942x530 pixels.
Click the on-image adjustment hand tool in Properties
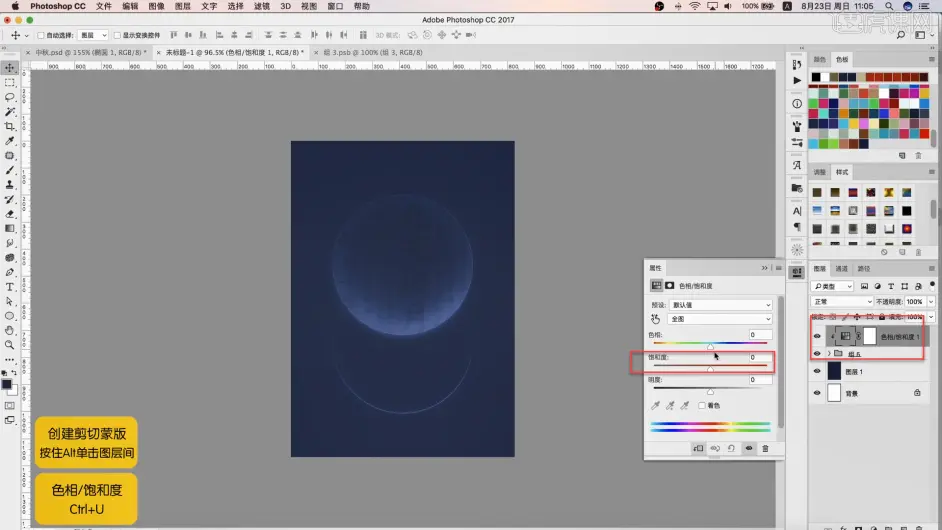pos(655,319)
